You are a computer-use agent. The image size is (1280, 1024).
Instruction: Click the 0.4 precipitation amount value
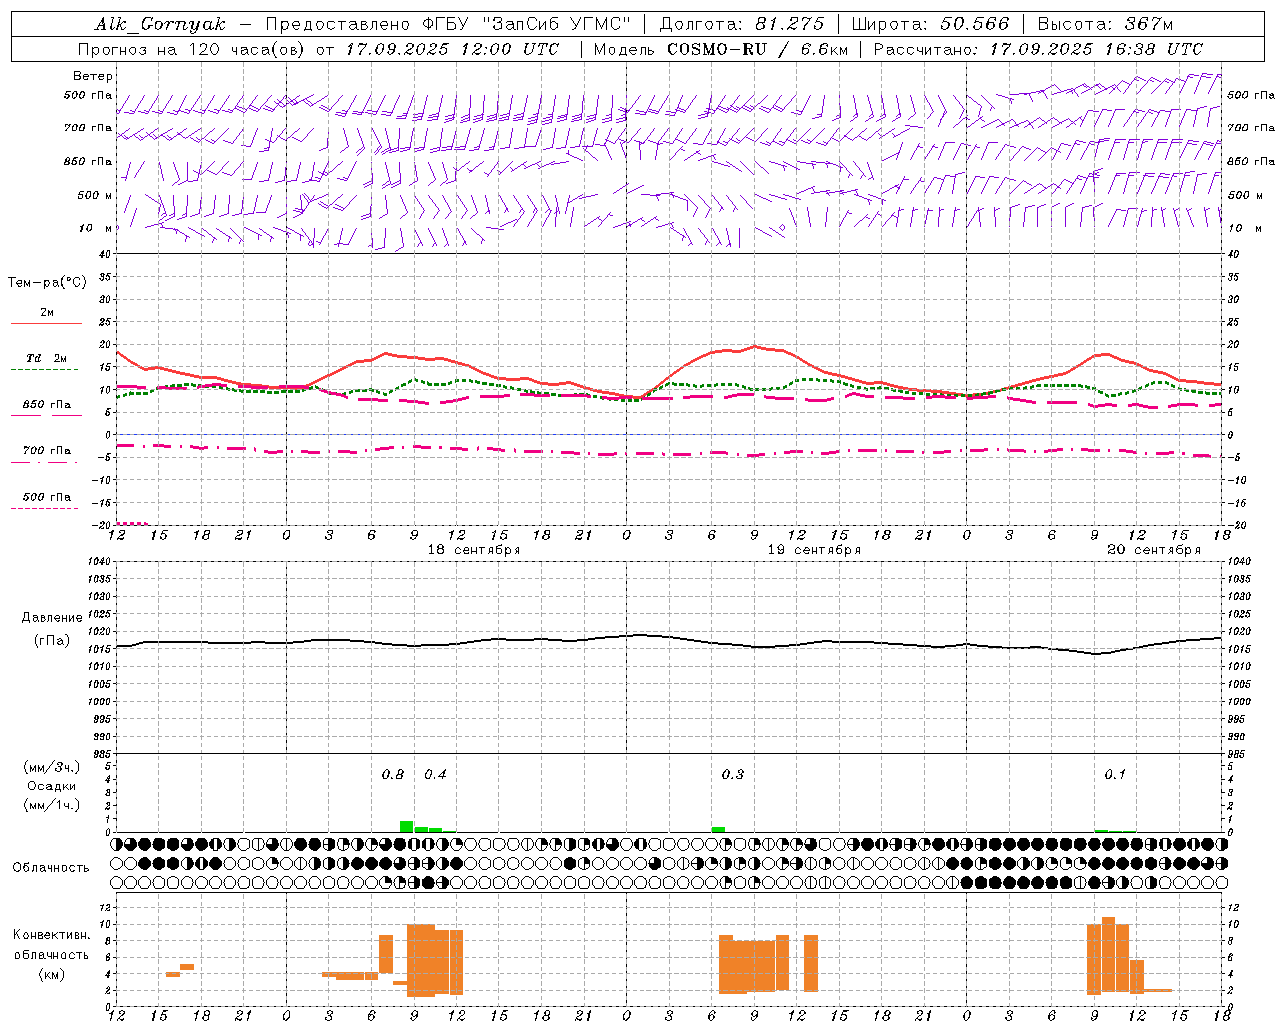(435, 774)
